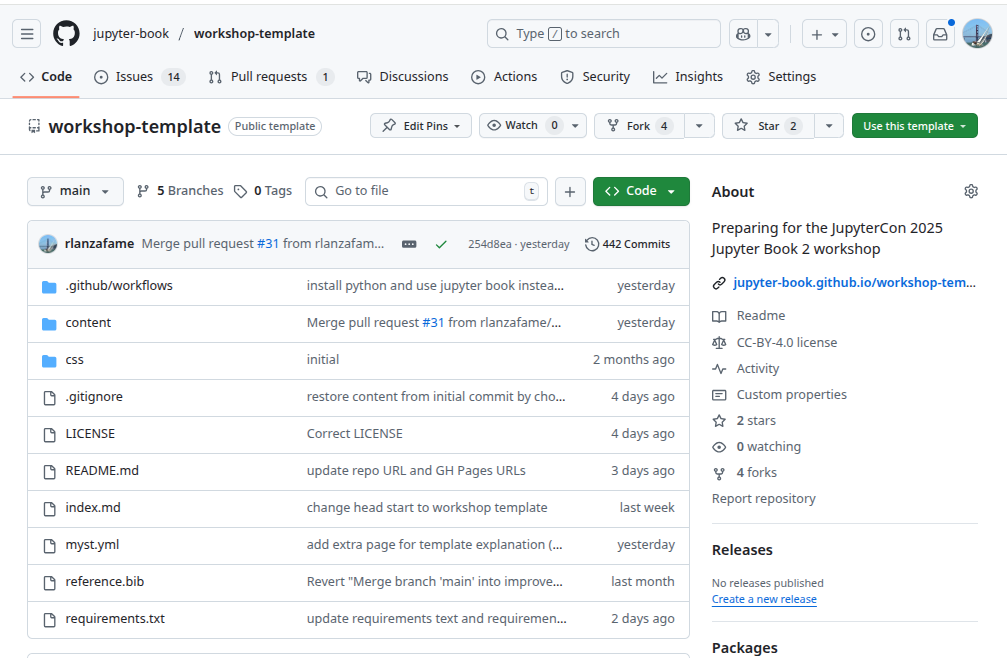Open the notifications inbox icon
The width and height of the screenshot is (1007, 658).
pos(940,34)
